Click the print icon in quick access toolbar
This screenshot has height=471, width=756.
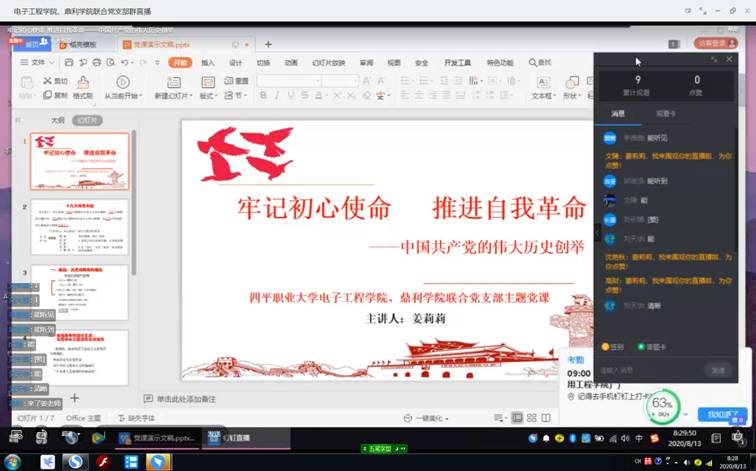click(96, 63)
